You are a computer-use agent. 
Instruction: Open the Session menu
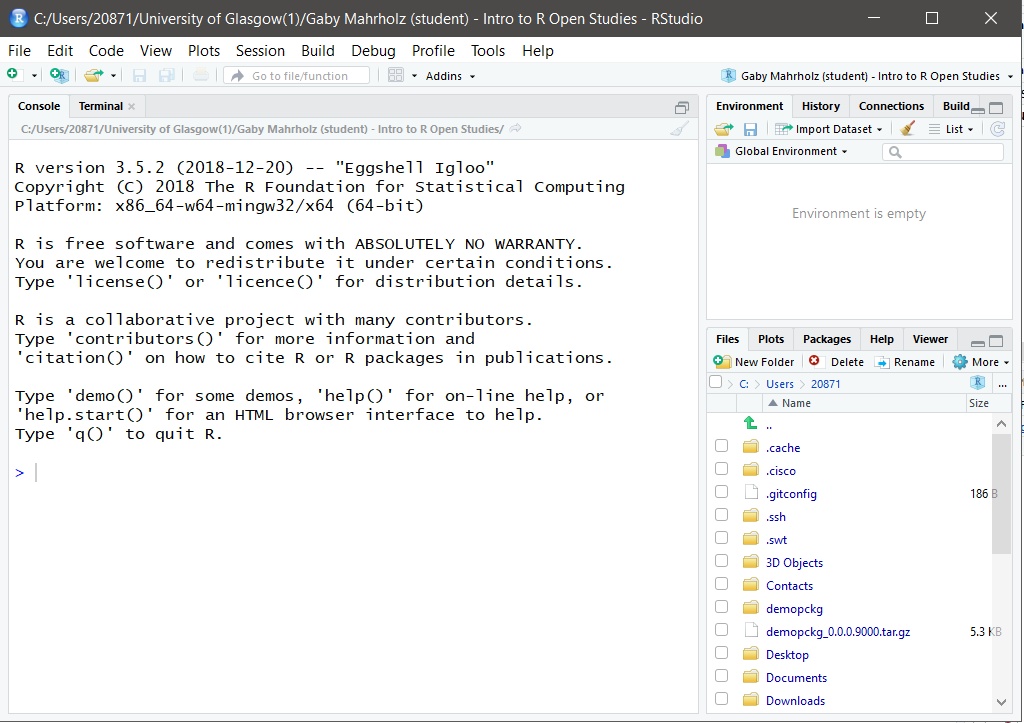click(260, 51)
